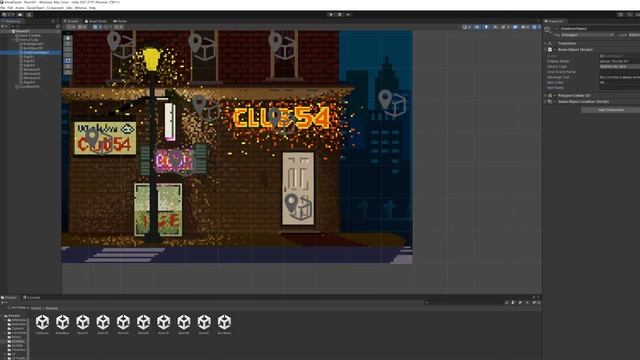This screenshot has width=640, height=360.
Task: Click the Project panel search field
Action: pos(463,303)
